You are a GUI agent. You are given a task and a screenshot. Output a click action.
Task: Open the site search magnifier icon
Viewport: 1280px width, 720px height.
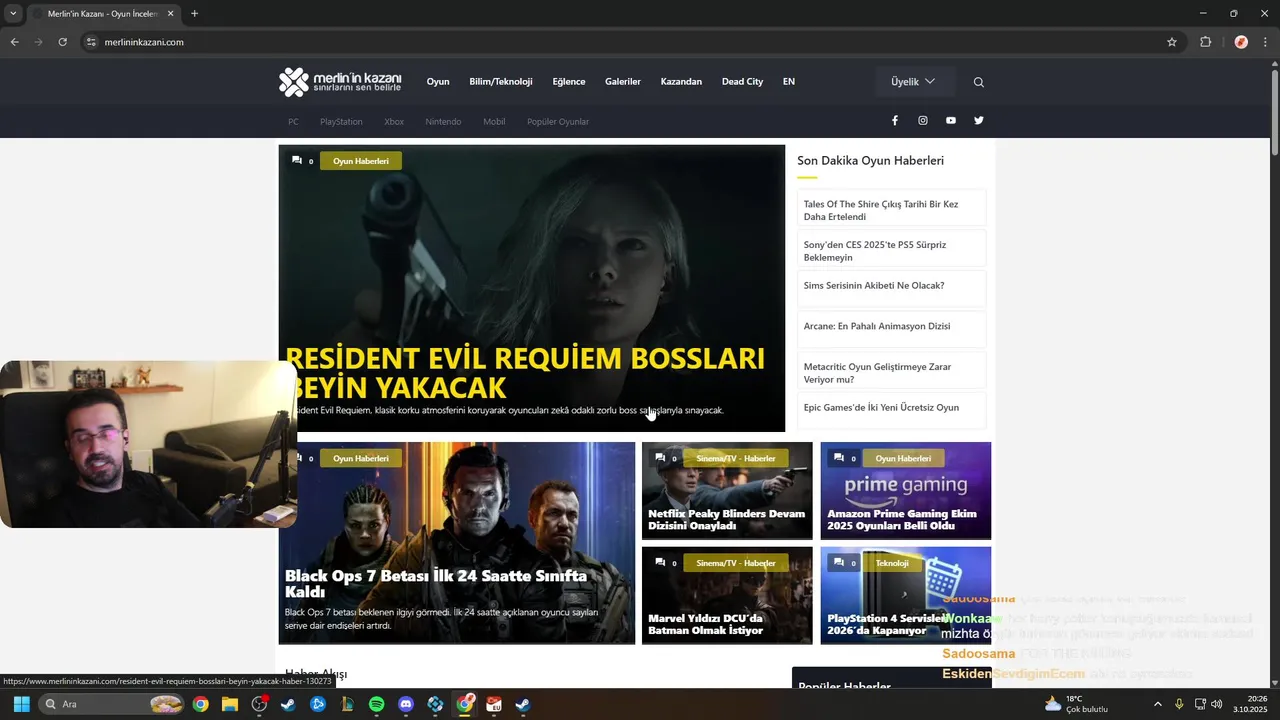click(979, 82)
